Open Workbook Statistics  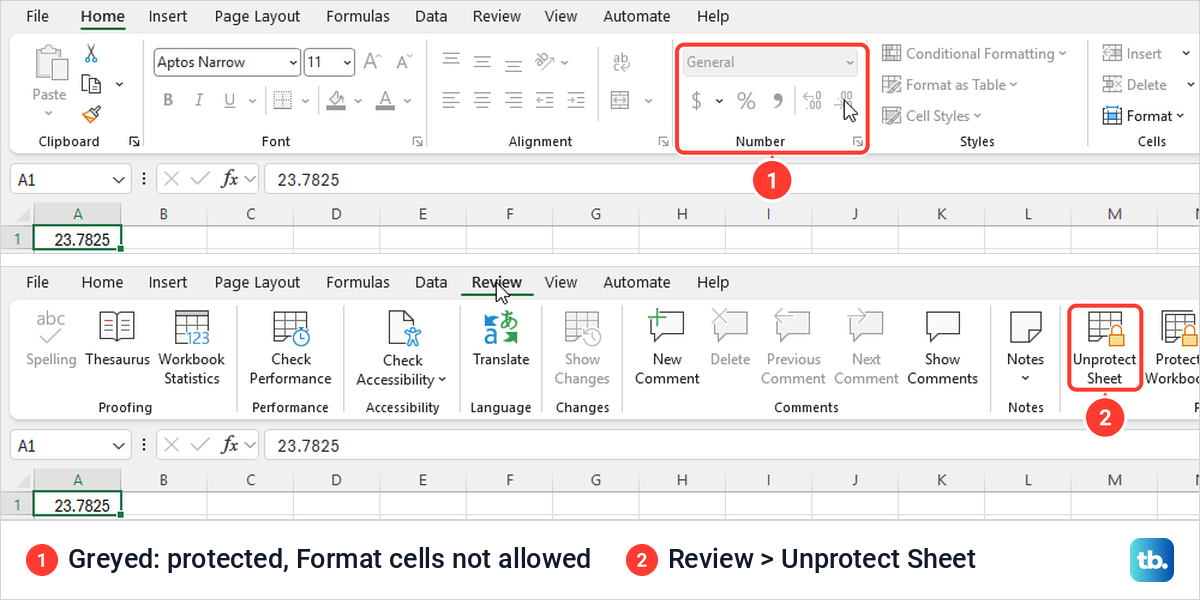(192, 348)
